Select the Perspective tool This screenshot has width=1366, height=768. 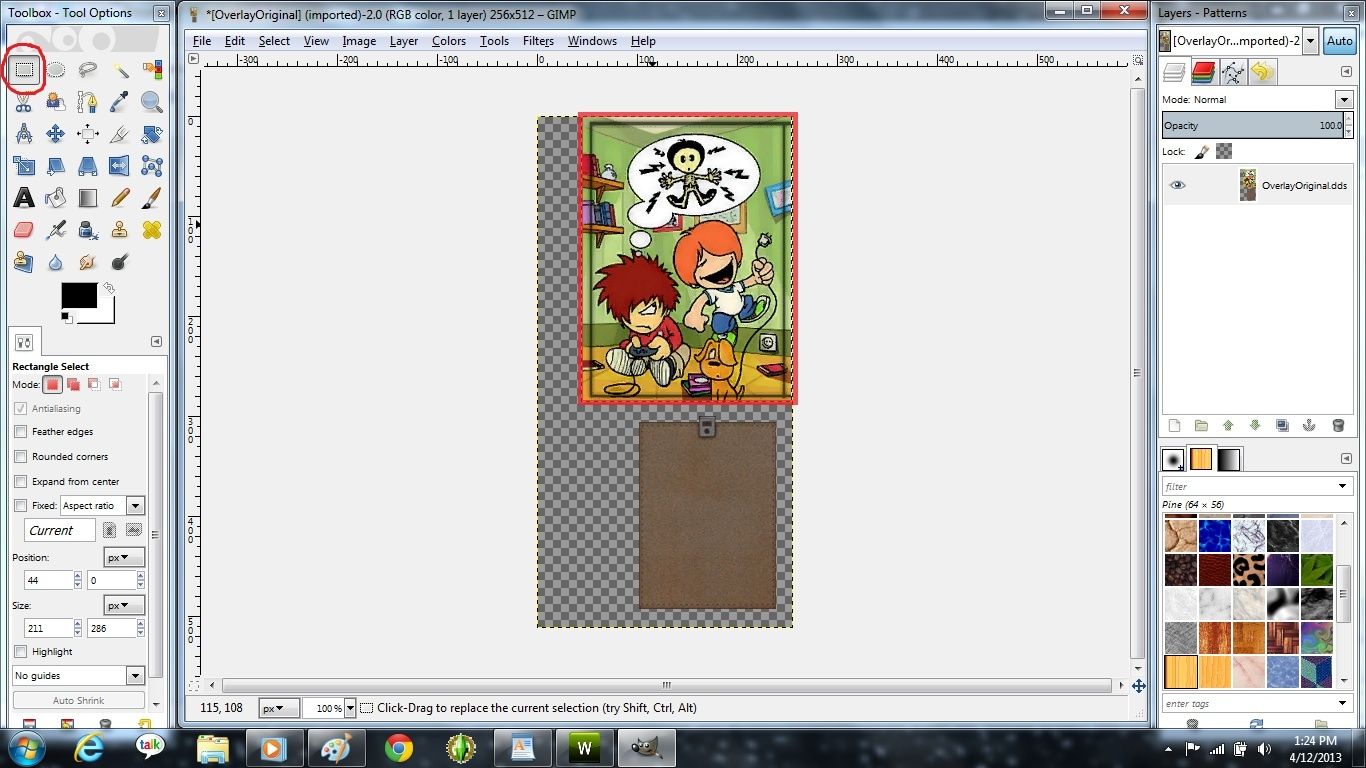click(88, 166)
